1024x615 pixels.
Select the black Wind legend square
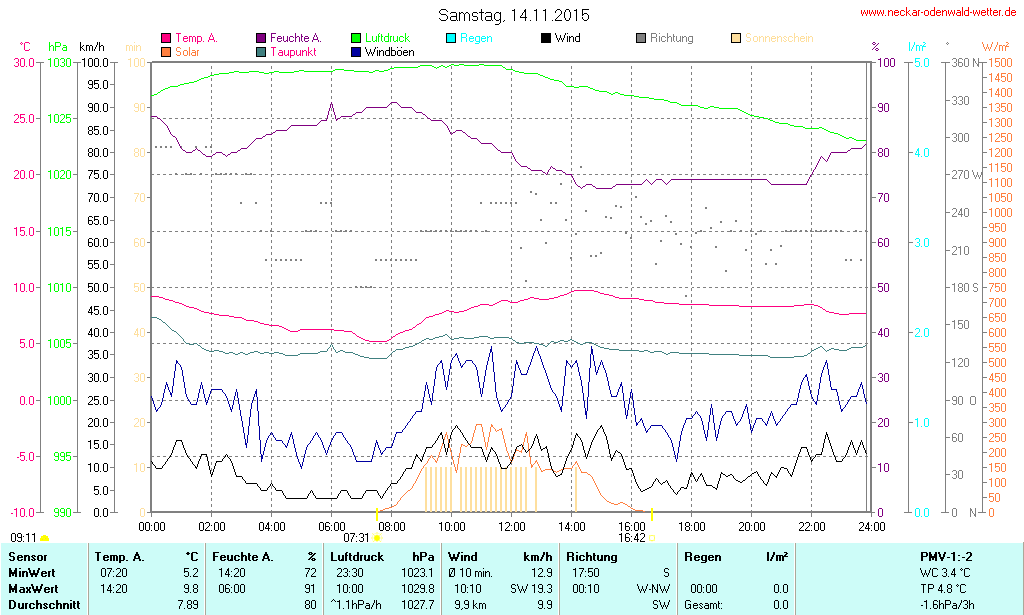click(546, 38)
